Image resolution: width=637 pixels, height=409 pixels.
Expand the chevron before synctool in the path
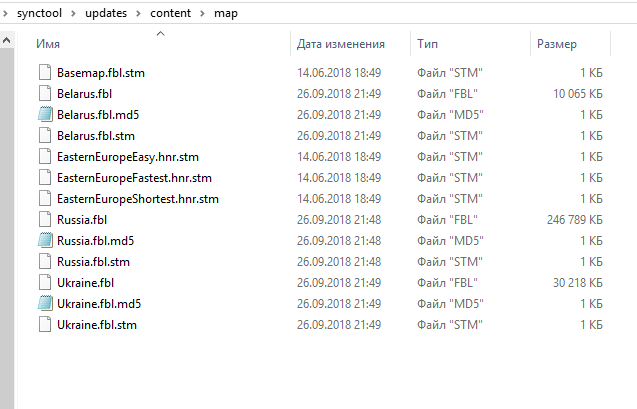[x=5, y=13]
